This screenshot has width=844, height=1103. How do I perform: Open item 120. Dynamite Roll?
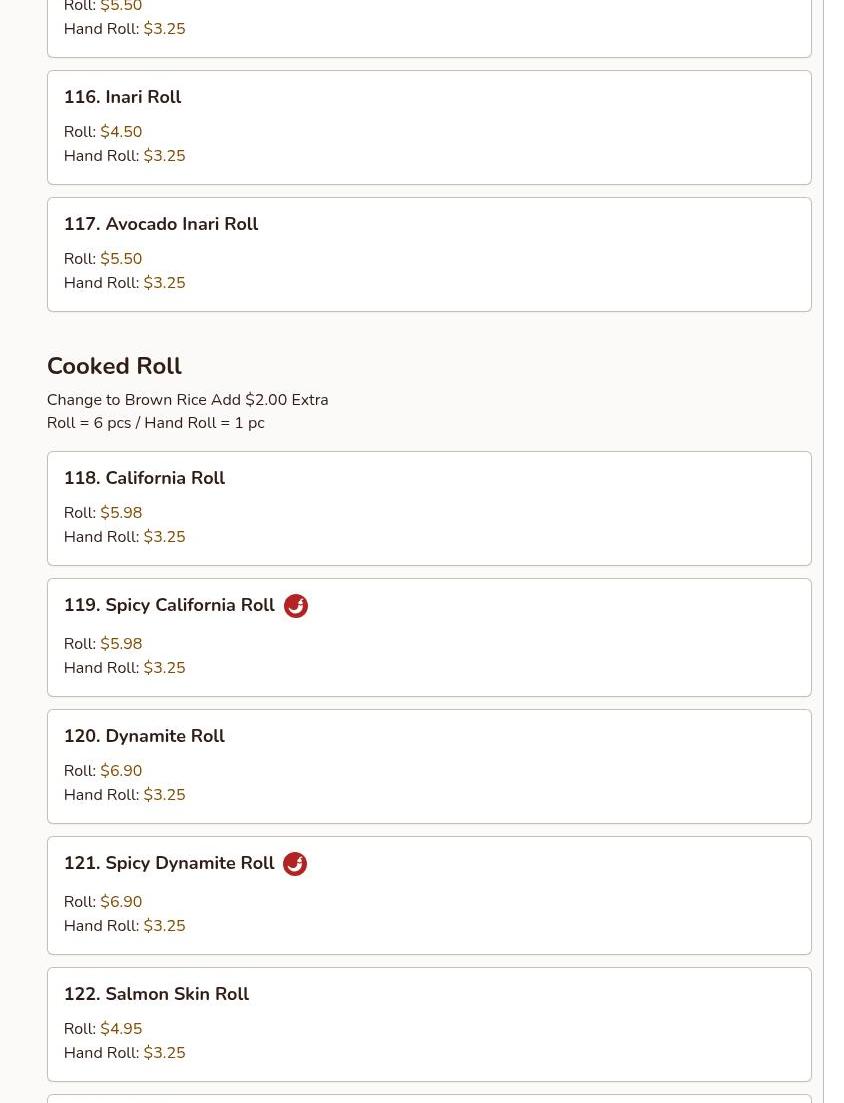[x=144, y=736]
